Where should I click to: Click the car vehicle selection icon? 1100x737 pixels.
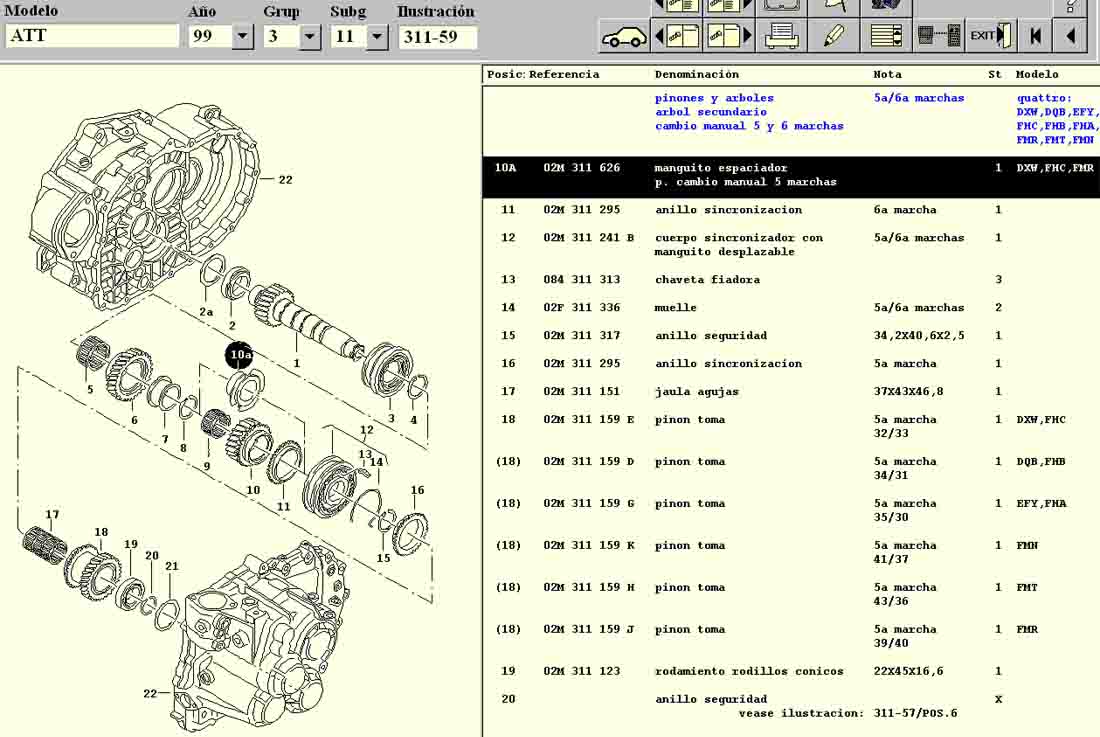click(x=624, y=37)
